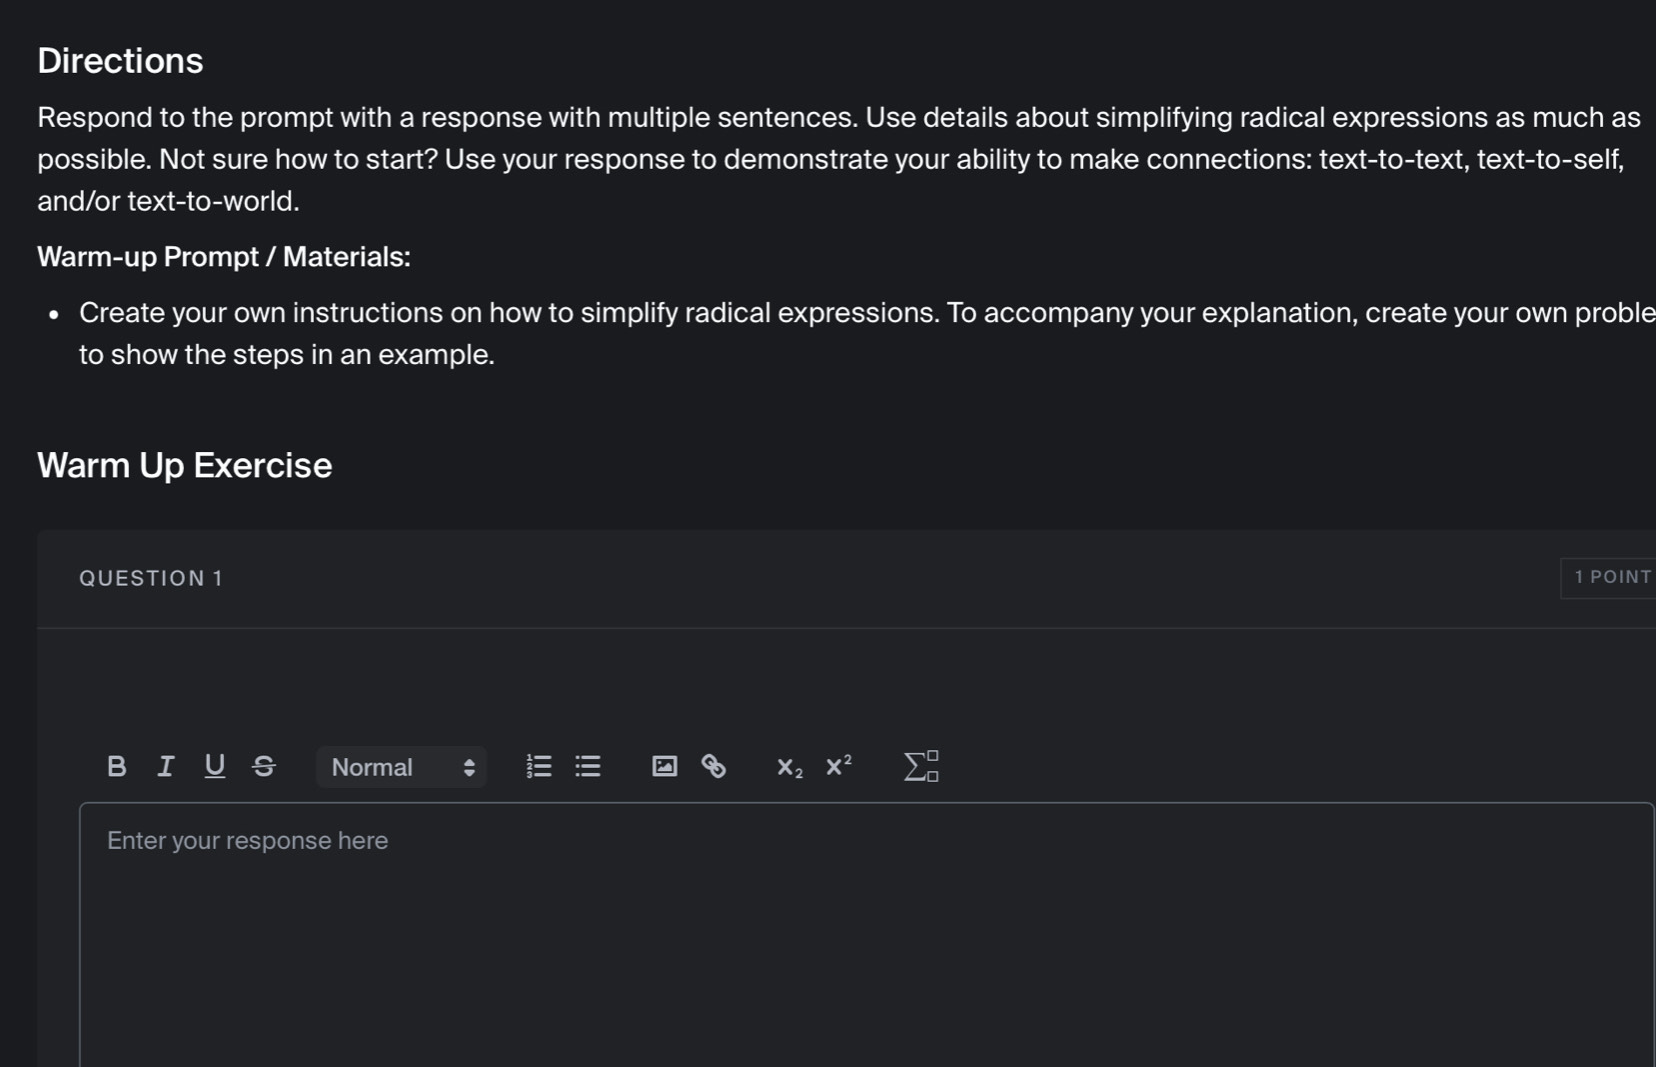Viewport: 1656px width, 1067px height.
Task: Toggle underline on for typing
Action: 214,767
